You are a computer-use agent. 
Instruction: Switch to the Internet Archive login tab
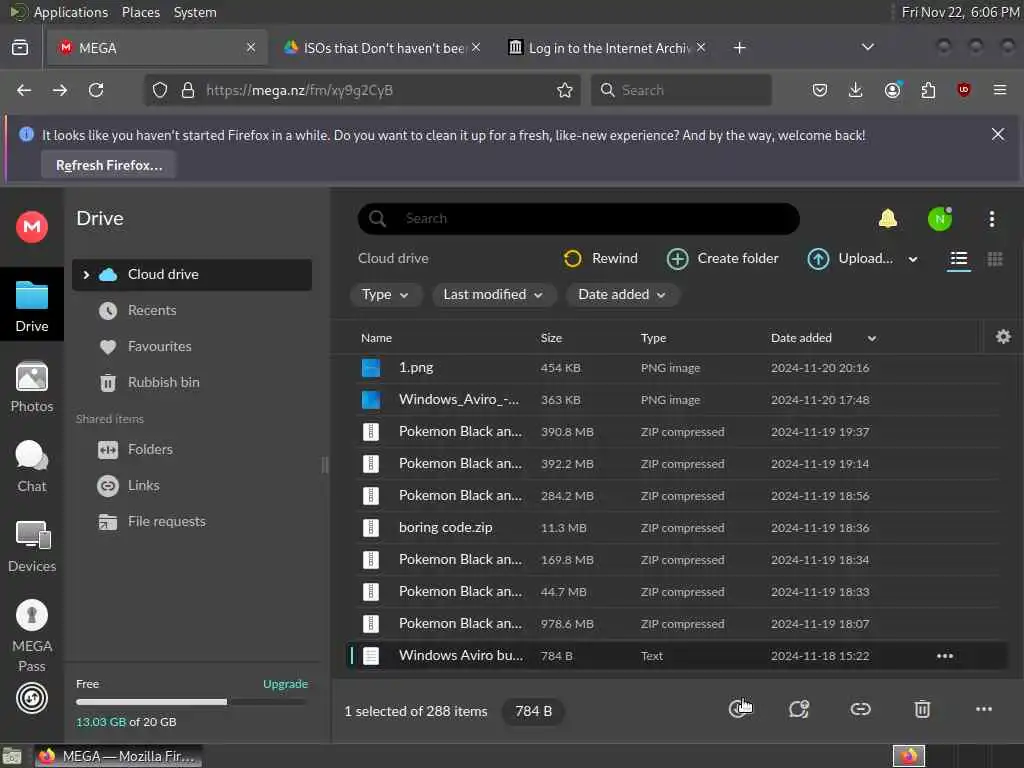pyautogui.click(x=607, y=48)
